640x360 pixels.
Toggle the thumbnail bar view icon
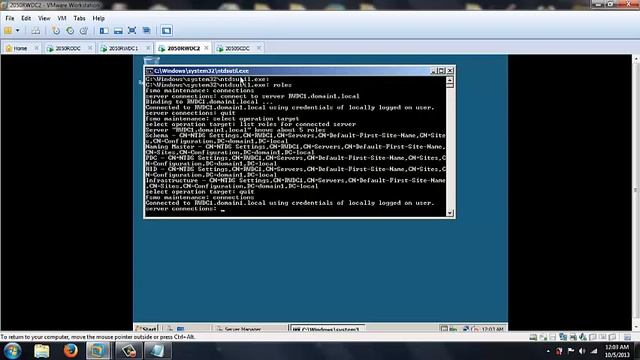pos(118,31)
